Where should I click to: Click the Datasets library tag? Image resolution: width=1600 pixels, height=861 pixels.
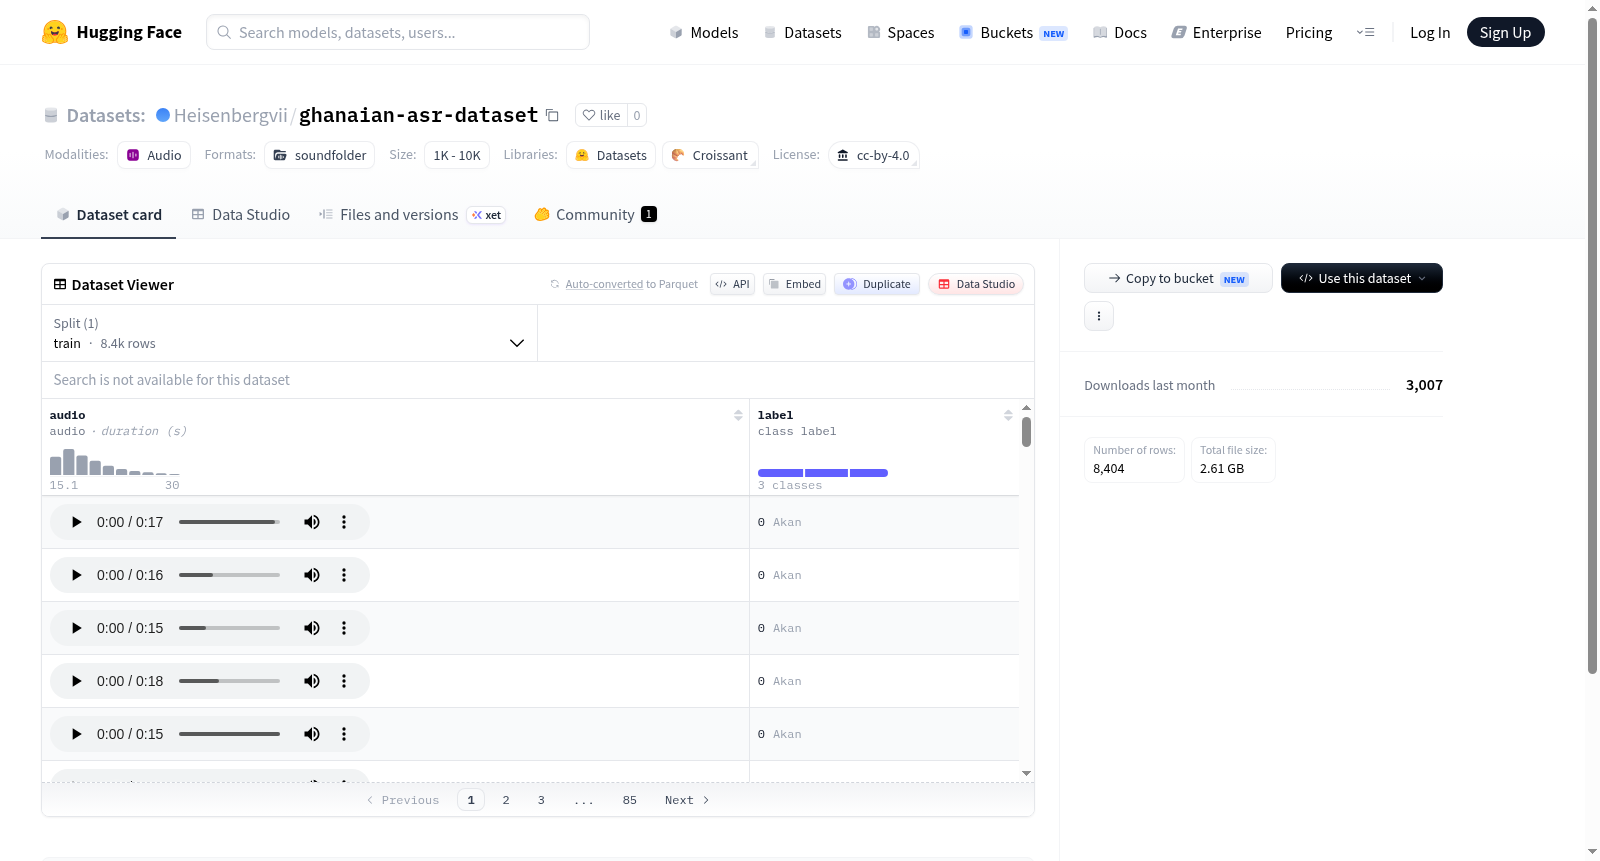(x=611, y=155)
